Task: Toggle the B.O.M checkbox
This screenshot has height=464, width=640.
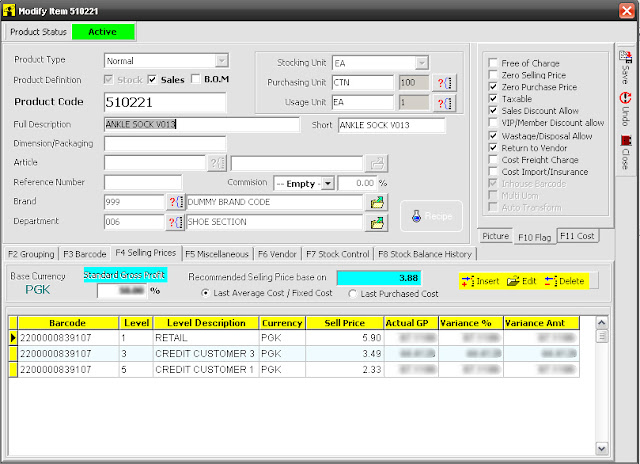Action: pos(196,79)
